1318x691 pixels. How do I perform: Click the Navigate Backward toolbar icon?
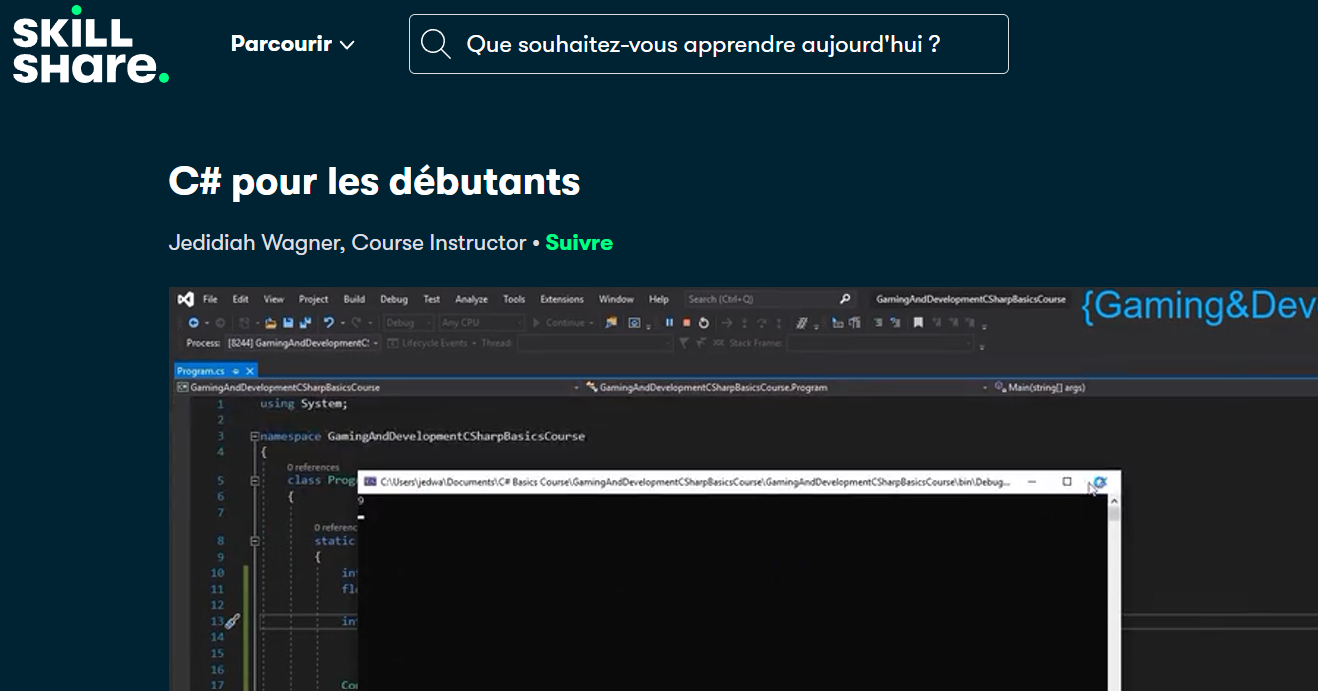point(193,323)
